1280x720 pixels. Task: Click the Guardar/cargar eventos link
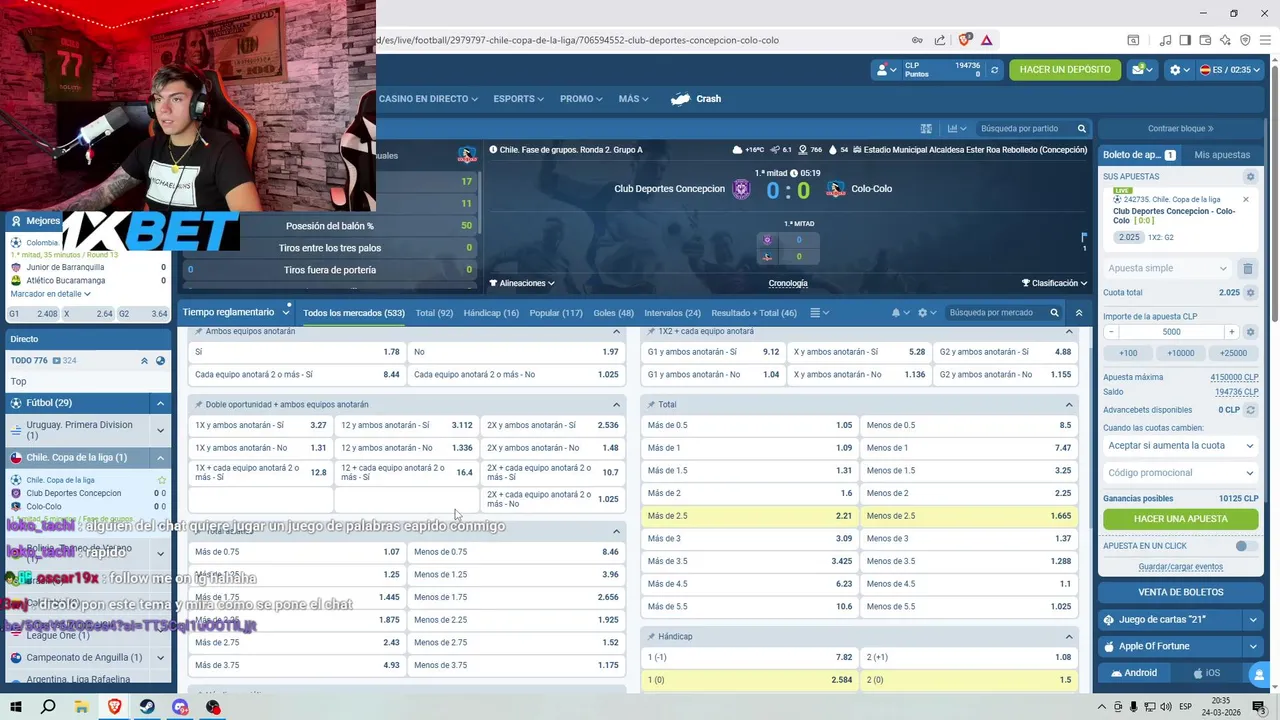tap(1180, 567)
